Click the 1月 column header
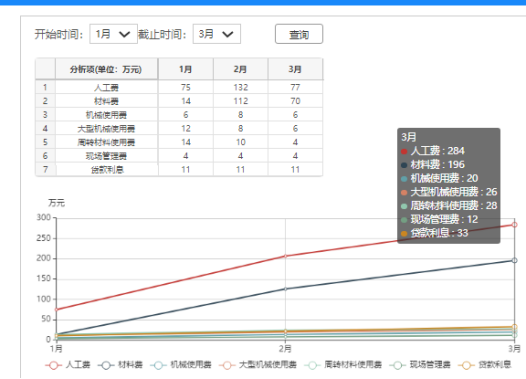The height and width of the screenshot is (379, 526). pos(186,69)
